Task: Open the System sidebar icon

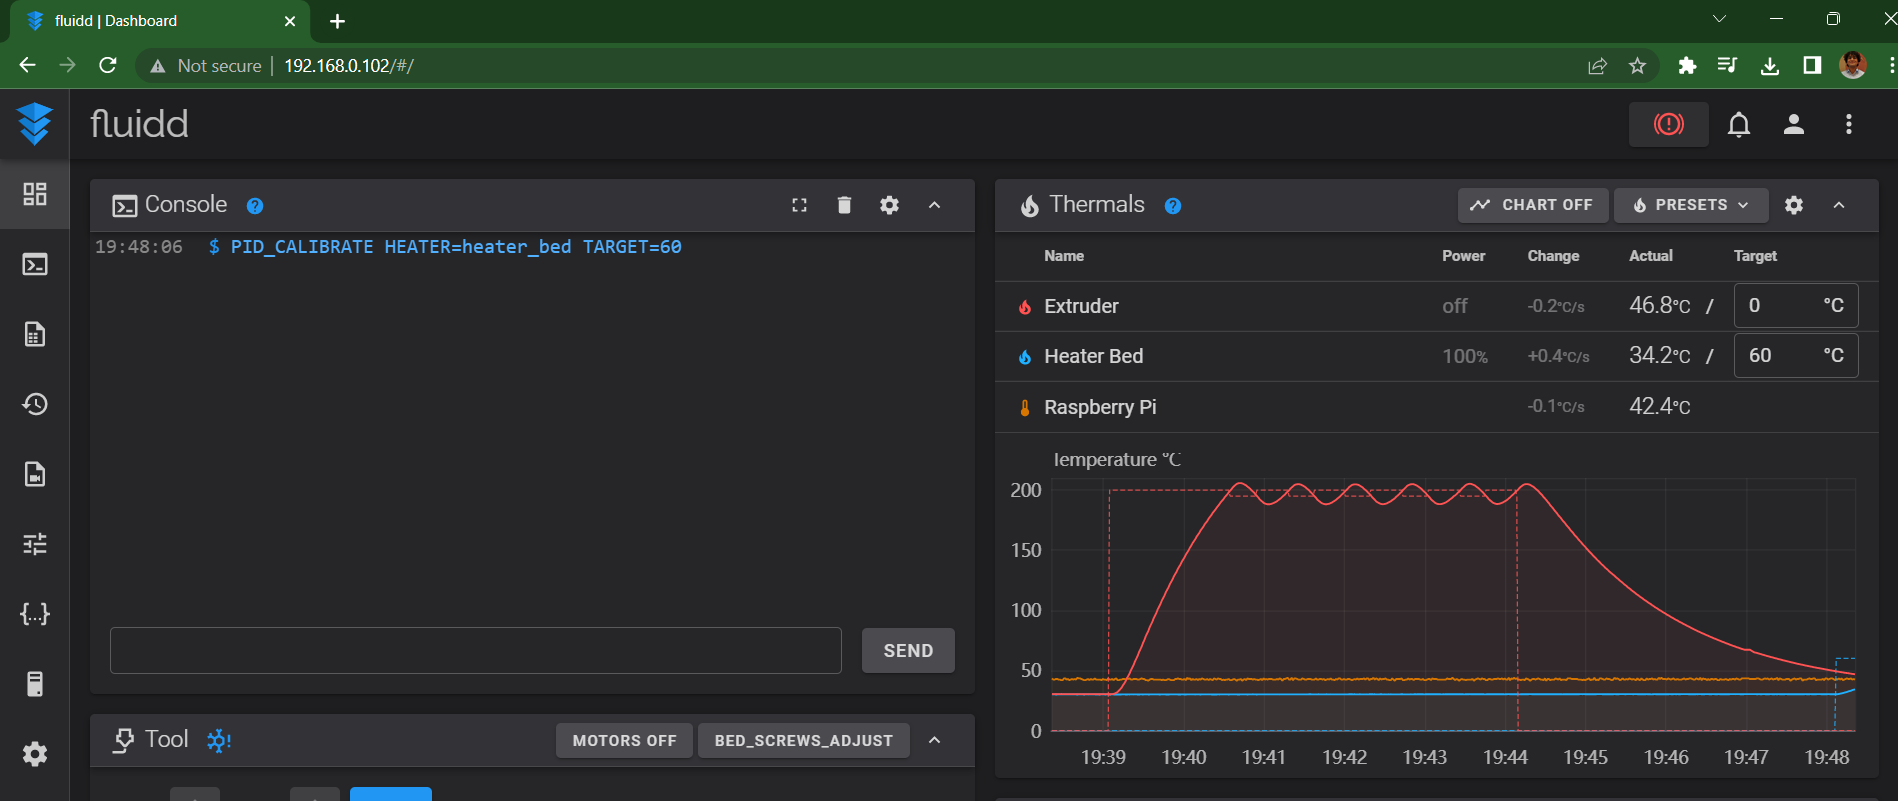Action: [35, 684]
